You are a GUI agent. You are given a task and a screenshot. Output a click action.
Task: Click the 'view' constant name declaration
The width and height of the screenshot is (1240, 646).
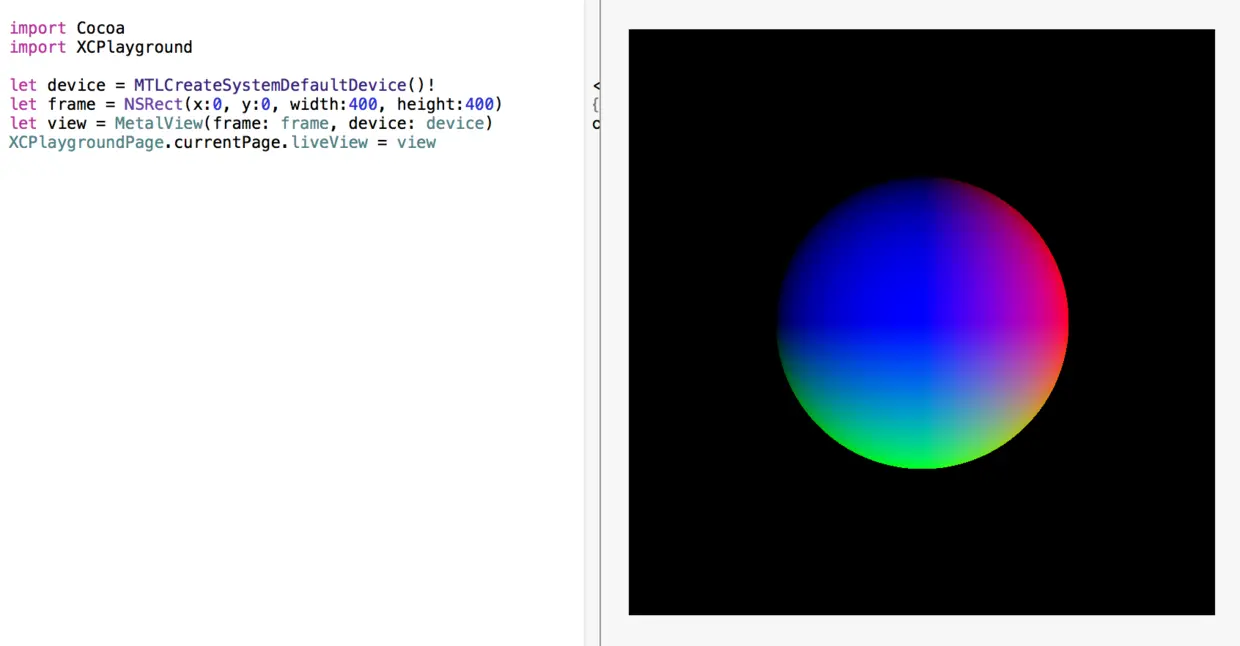[x=66, y=123]
